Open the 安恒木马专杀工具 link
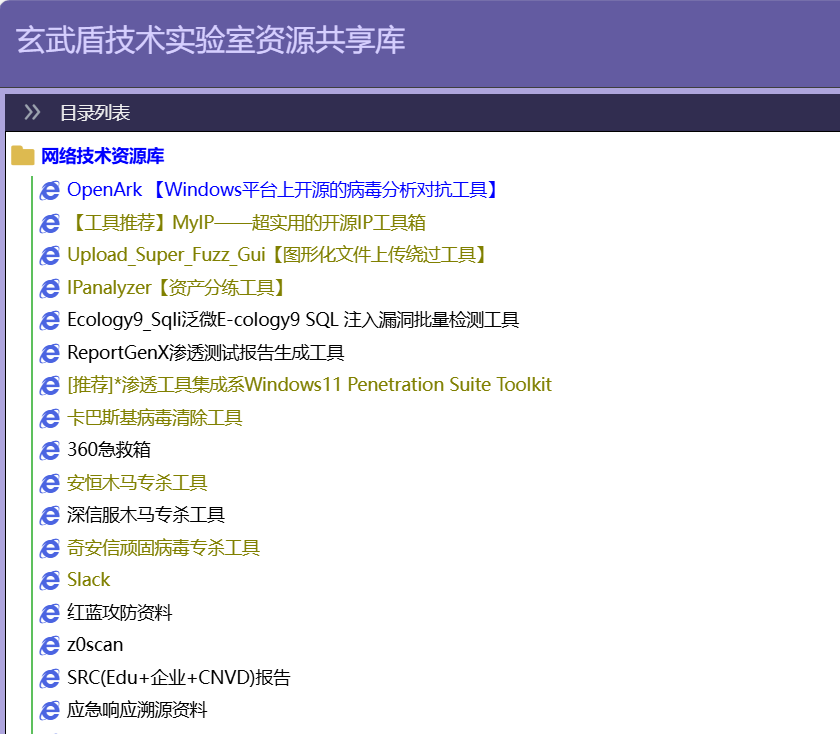Viewport: 840px width, 734px height. (x=137, y=483)
